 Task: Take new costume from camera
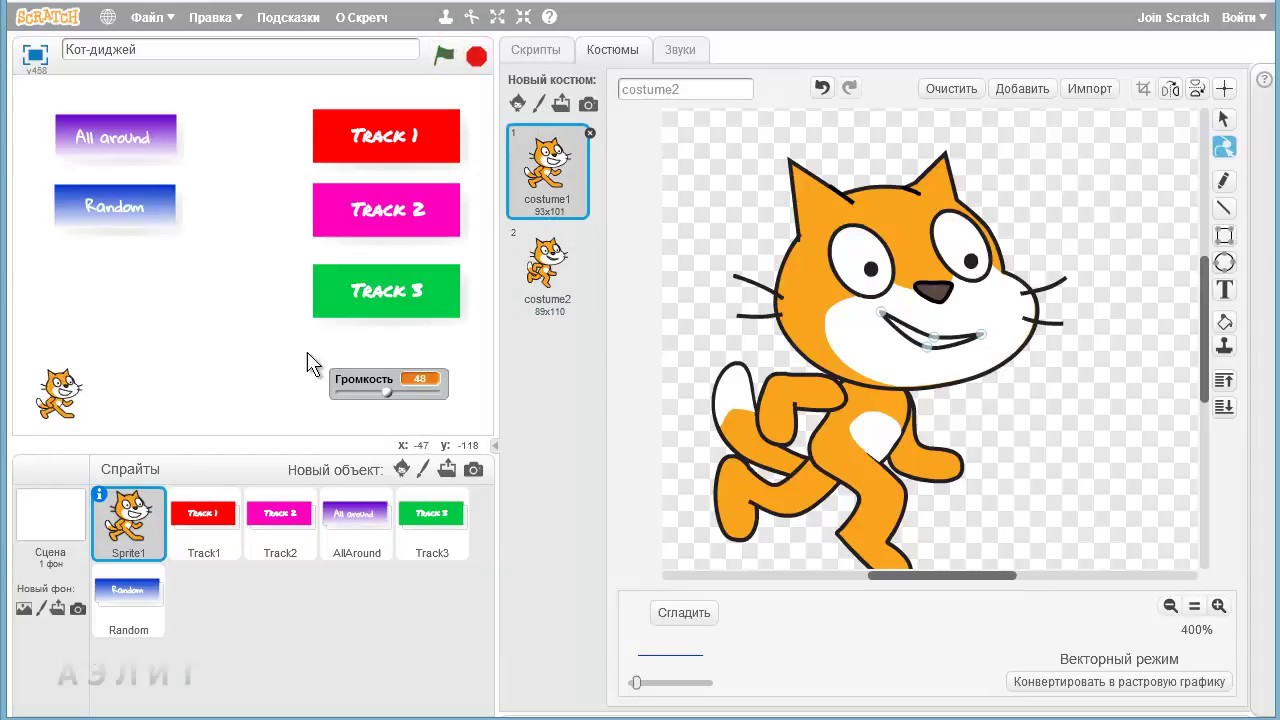[588, 104]
